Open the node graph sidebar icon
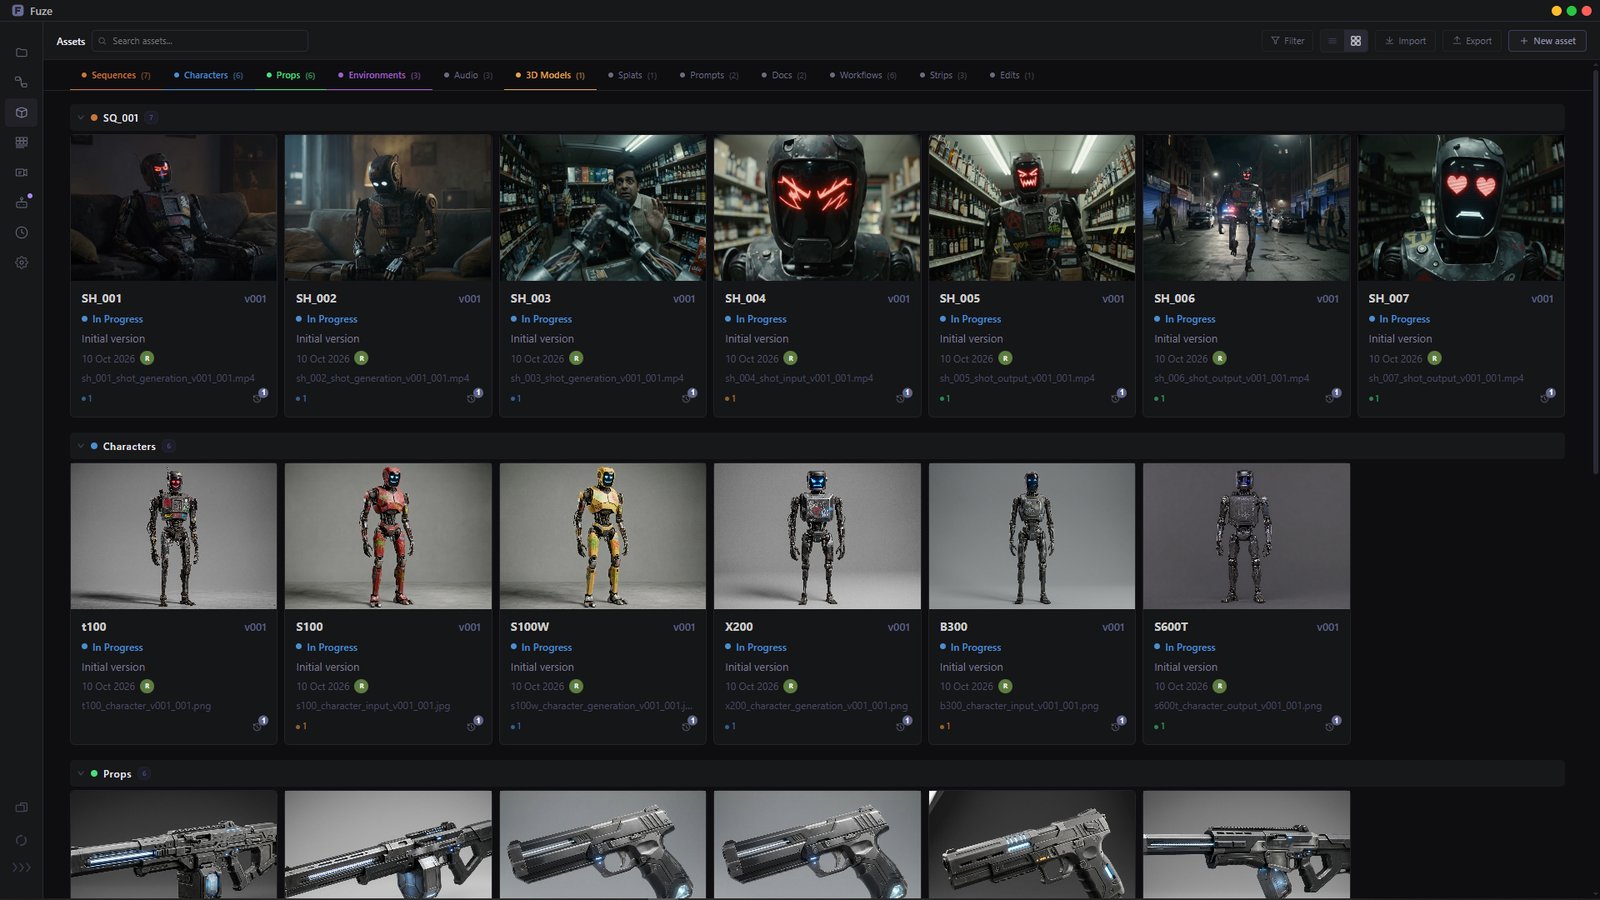The height and width of the screenshot is (900, 1600). point(21,82)
